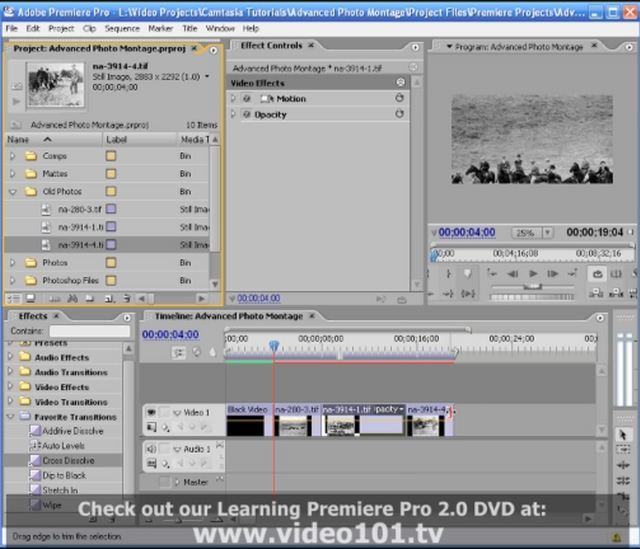Toggle Audio 1 track speaker output
Image resolution: width=640 pixels, height=549 pixels.
point(151,449)
